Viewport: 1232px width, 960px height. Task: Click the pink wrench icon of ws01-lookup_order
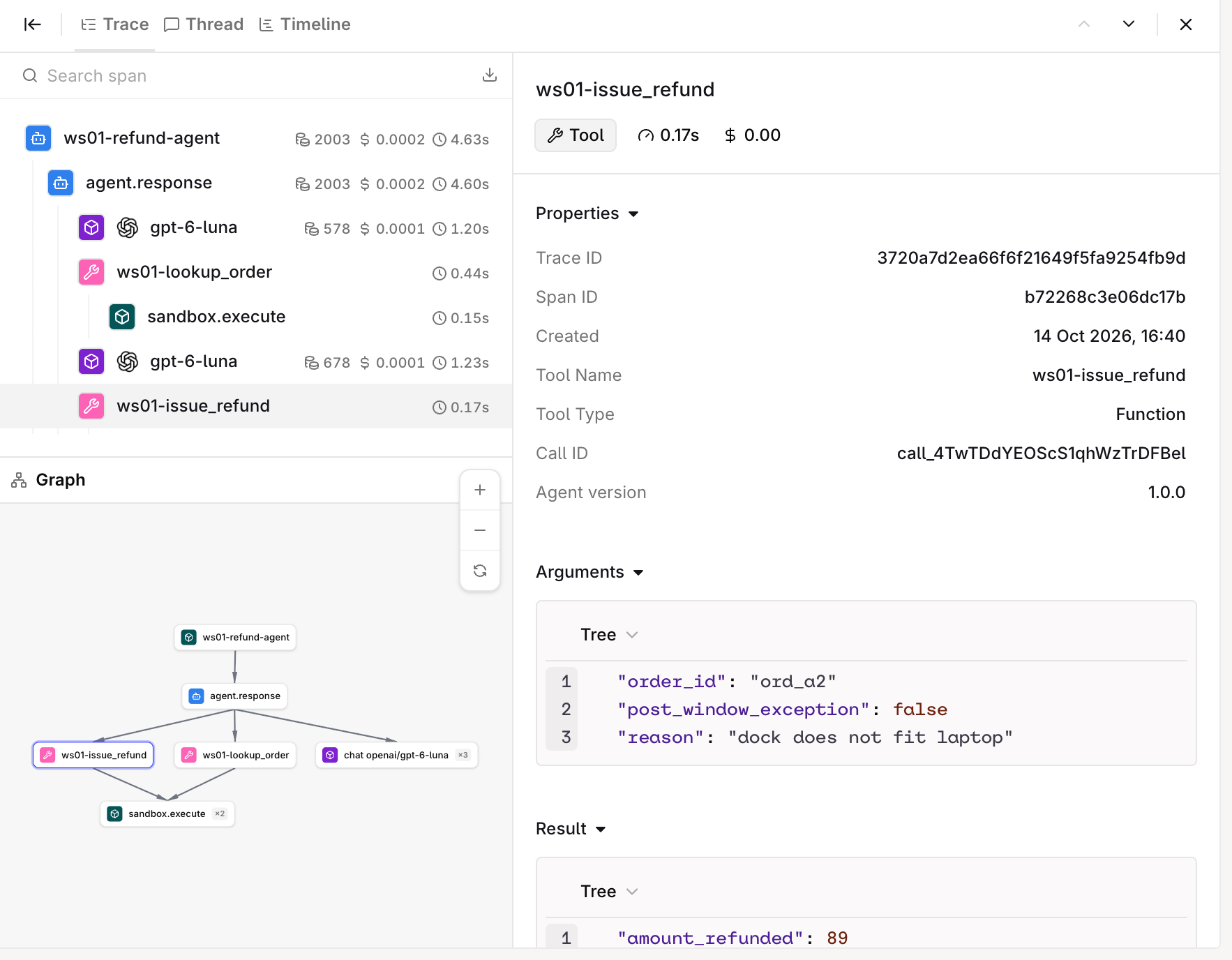91,273
